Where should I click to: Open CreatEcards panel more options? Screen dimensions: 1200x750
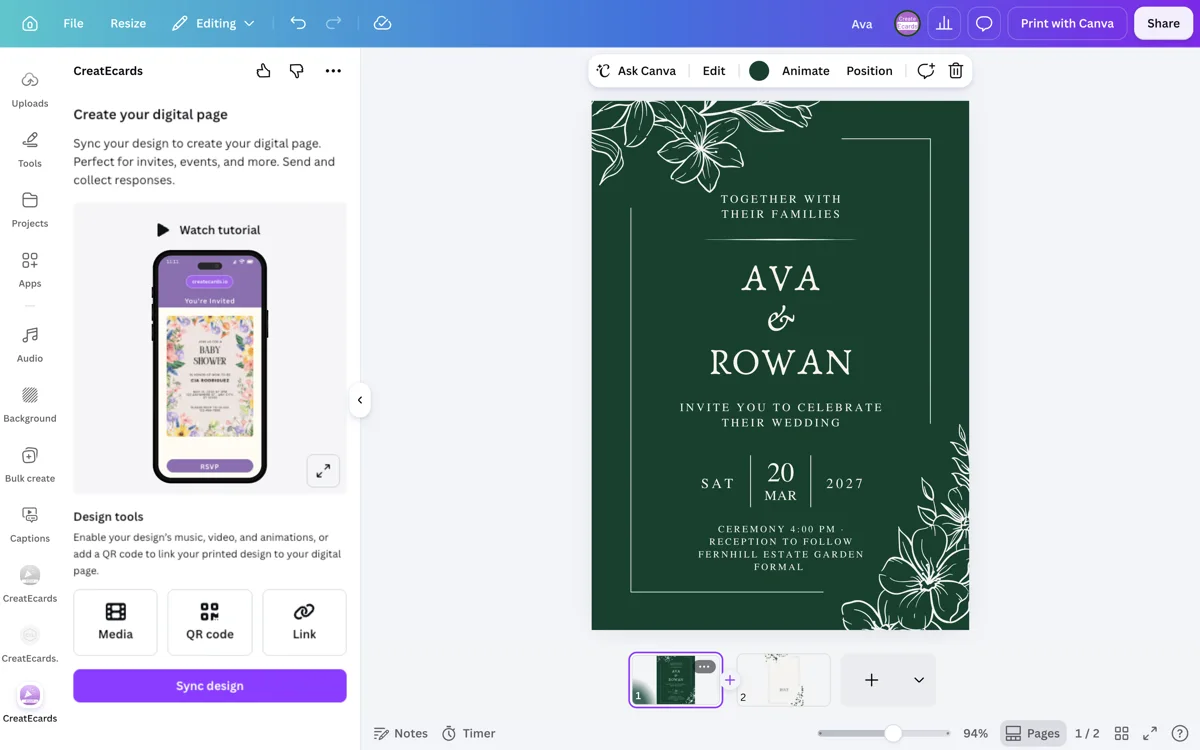tap(333, 71)
